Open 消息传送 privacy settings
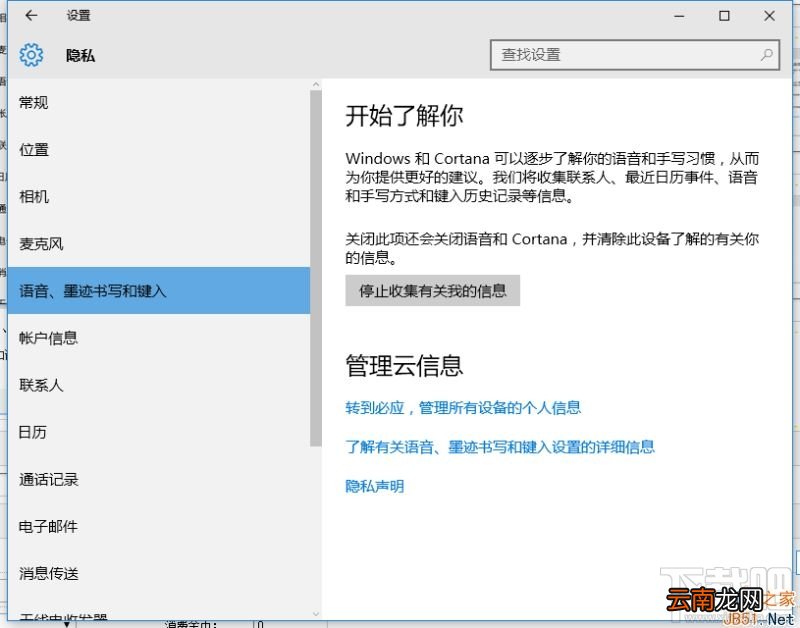This screenshot has height=628, width=800. click(x=159, y=573)
